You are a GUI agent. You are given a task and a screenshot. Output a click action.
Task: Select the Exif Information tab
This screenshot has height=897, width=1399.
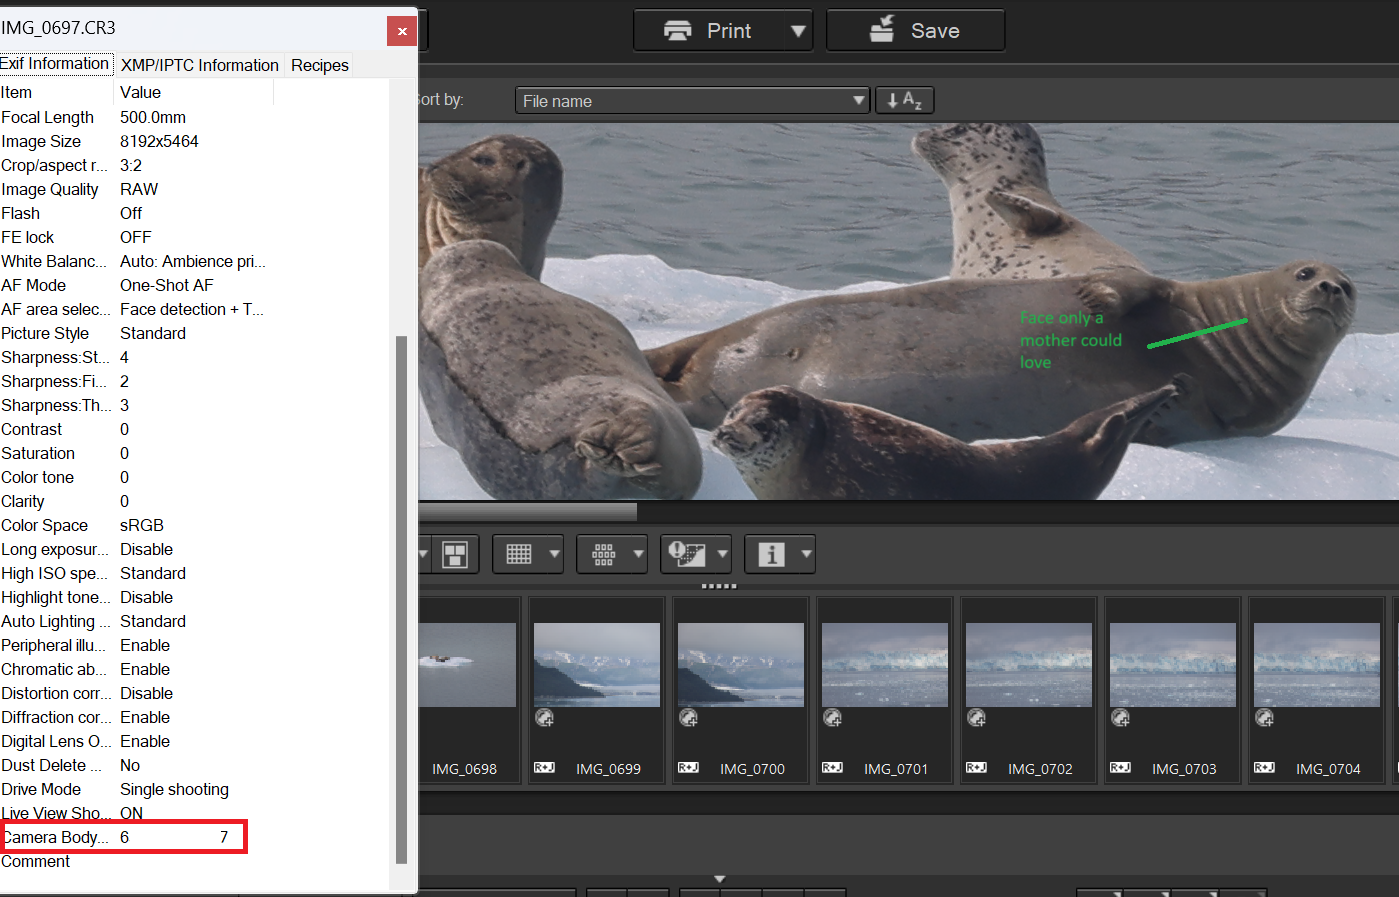coord(55,64)
